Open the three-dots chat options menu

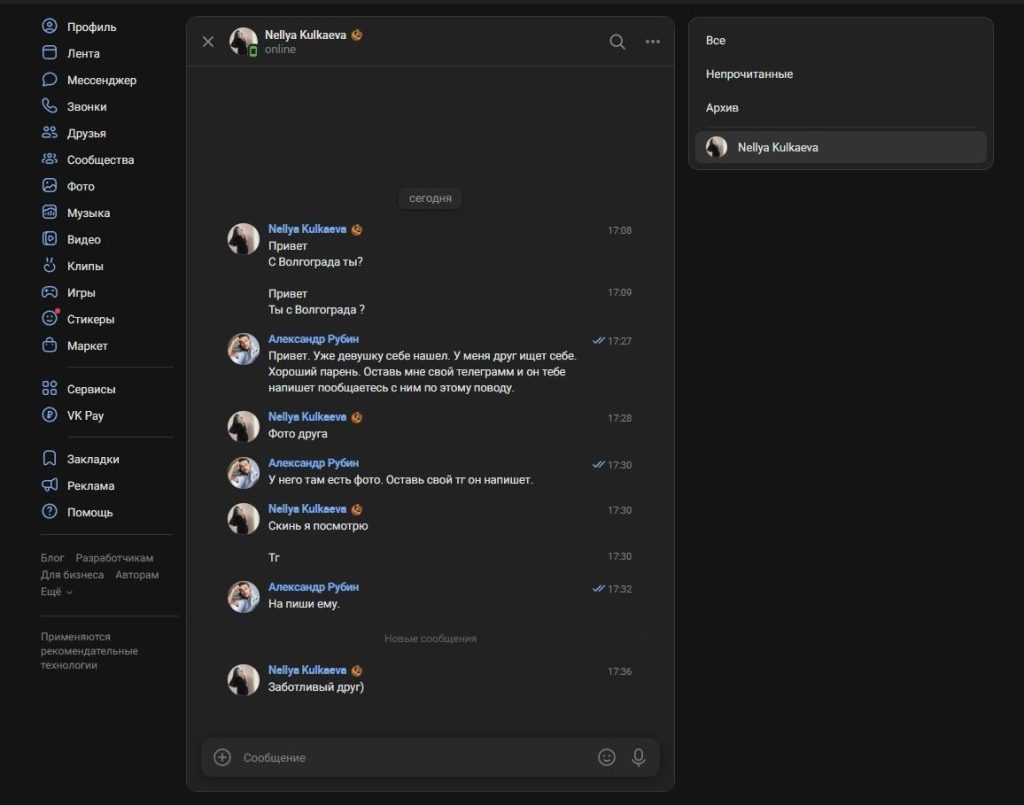point(653,42)
